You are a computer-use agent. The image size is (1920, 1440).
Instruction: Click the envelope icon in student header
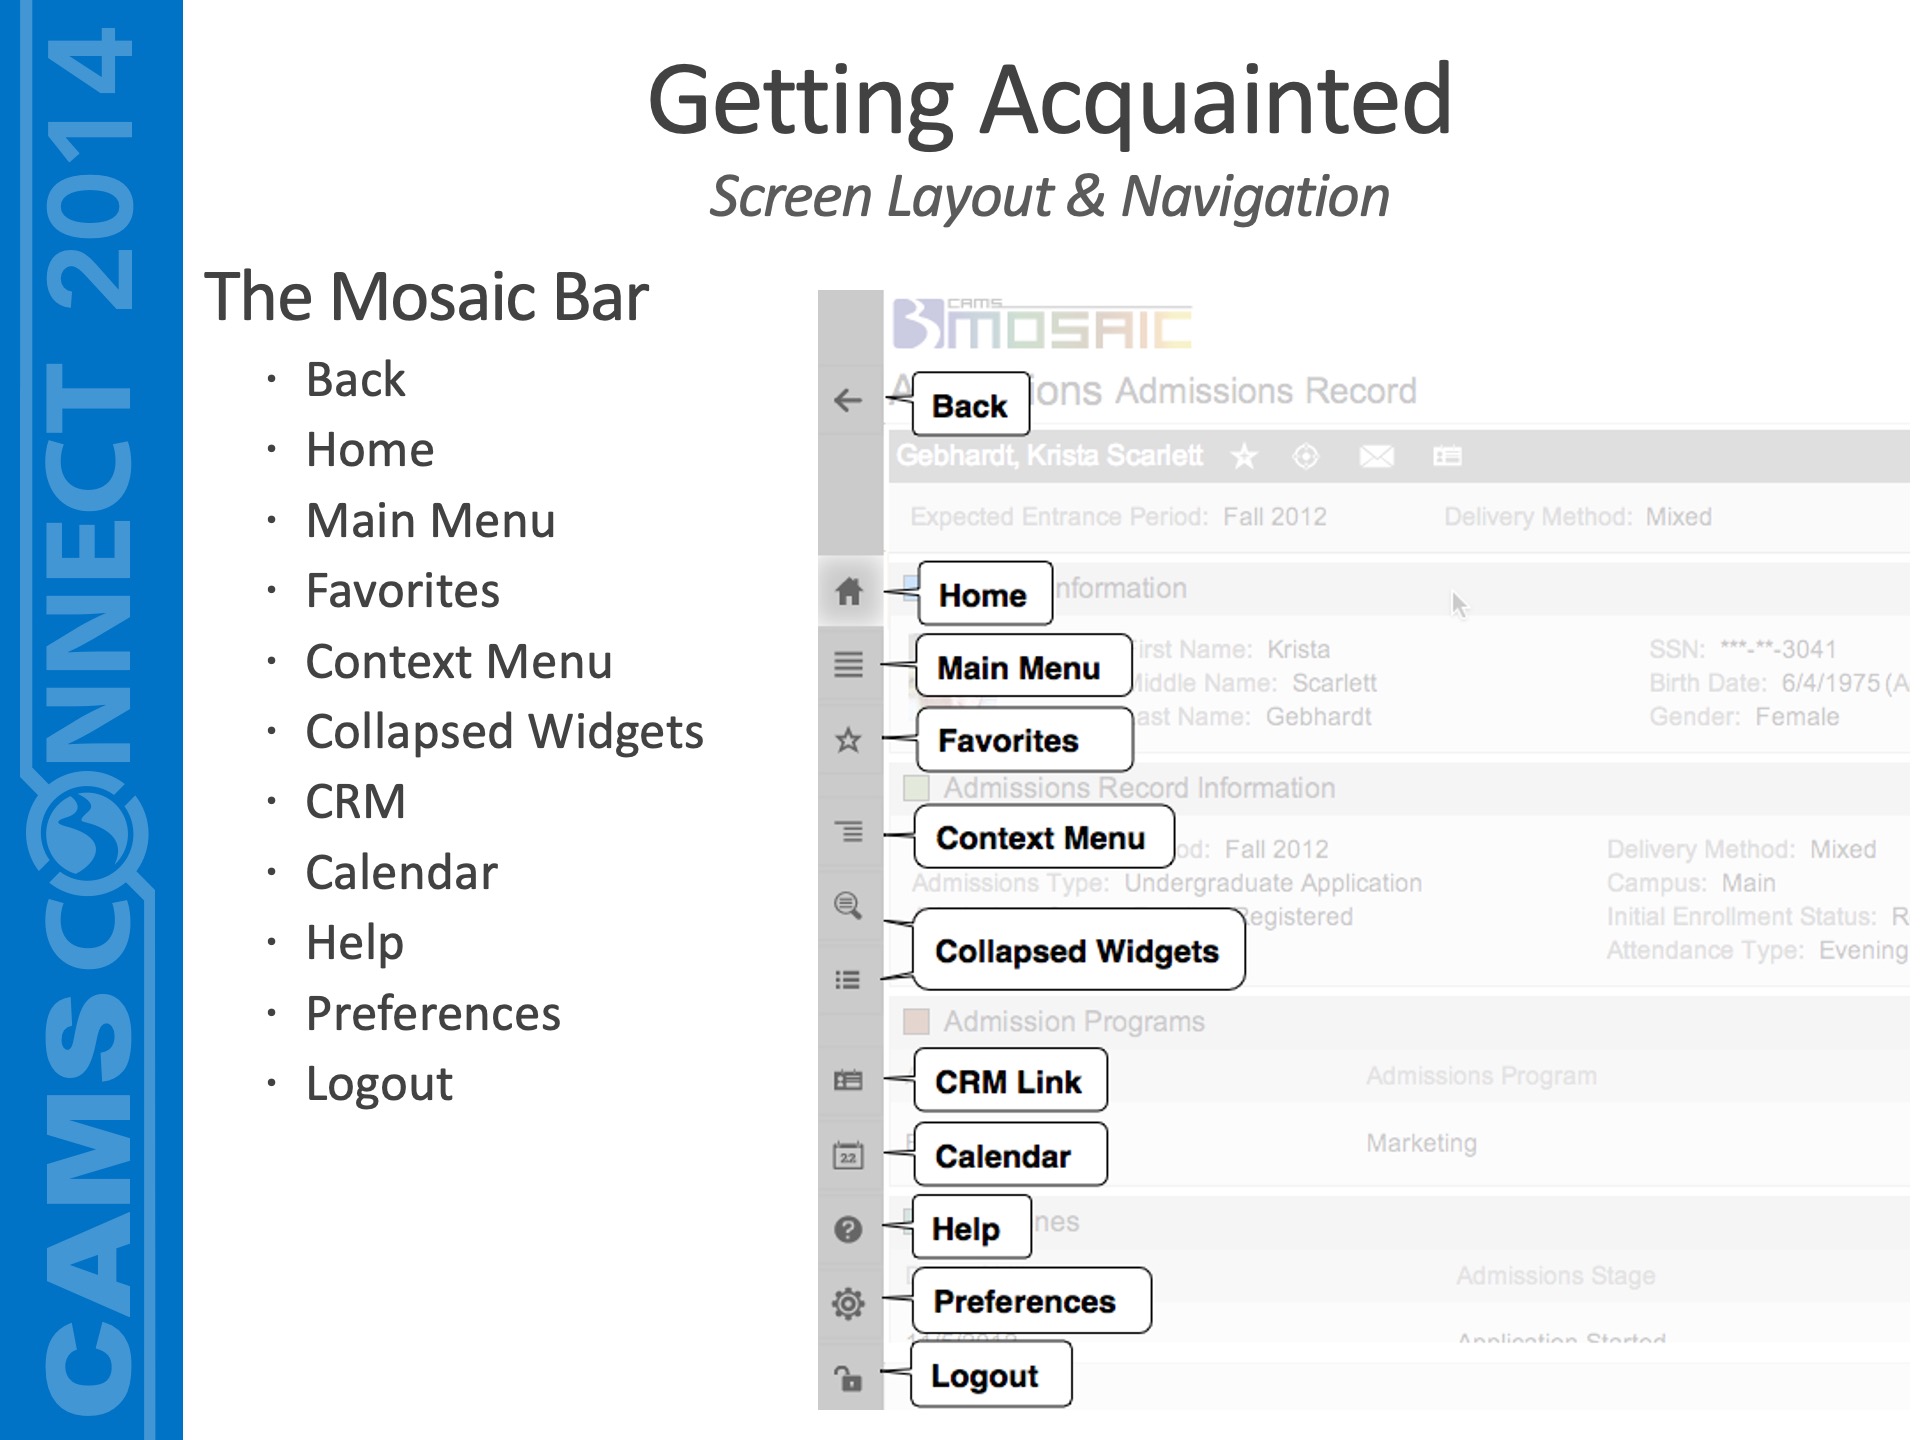point(1376,457)
